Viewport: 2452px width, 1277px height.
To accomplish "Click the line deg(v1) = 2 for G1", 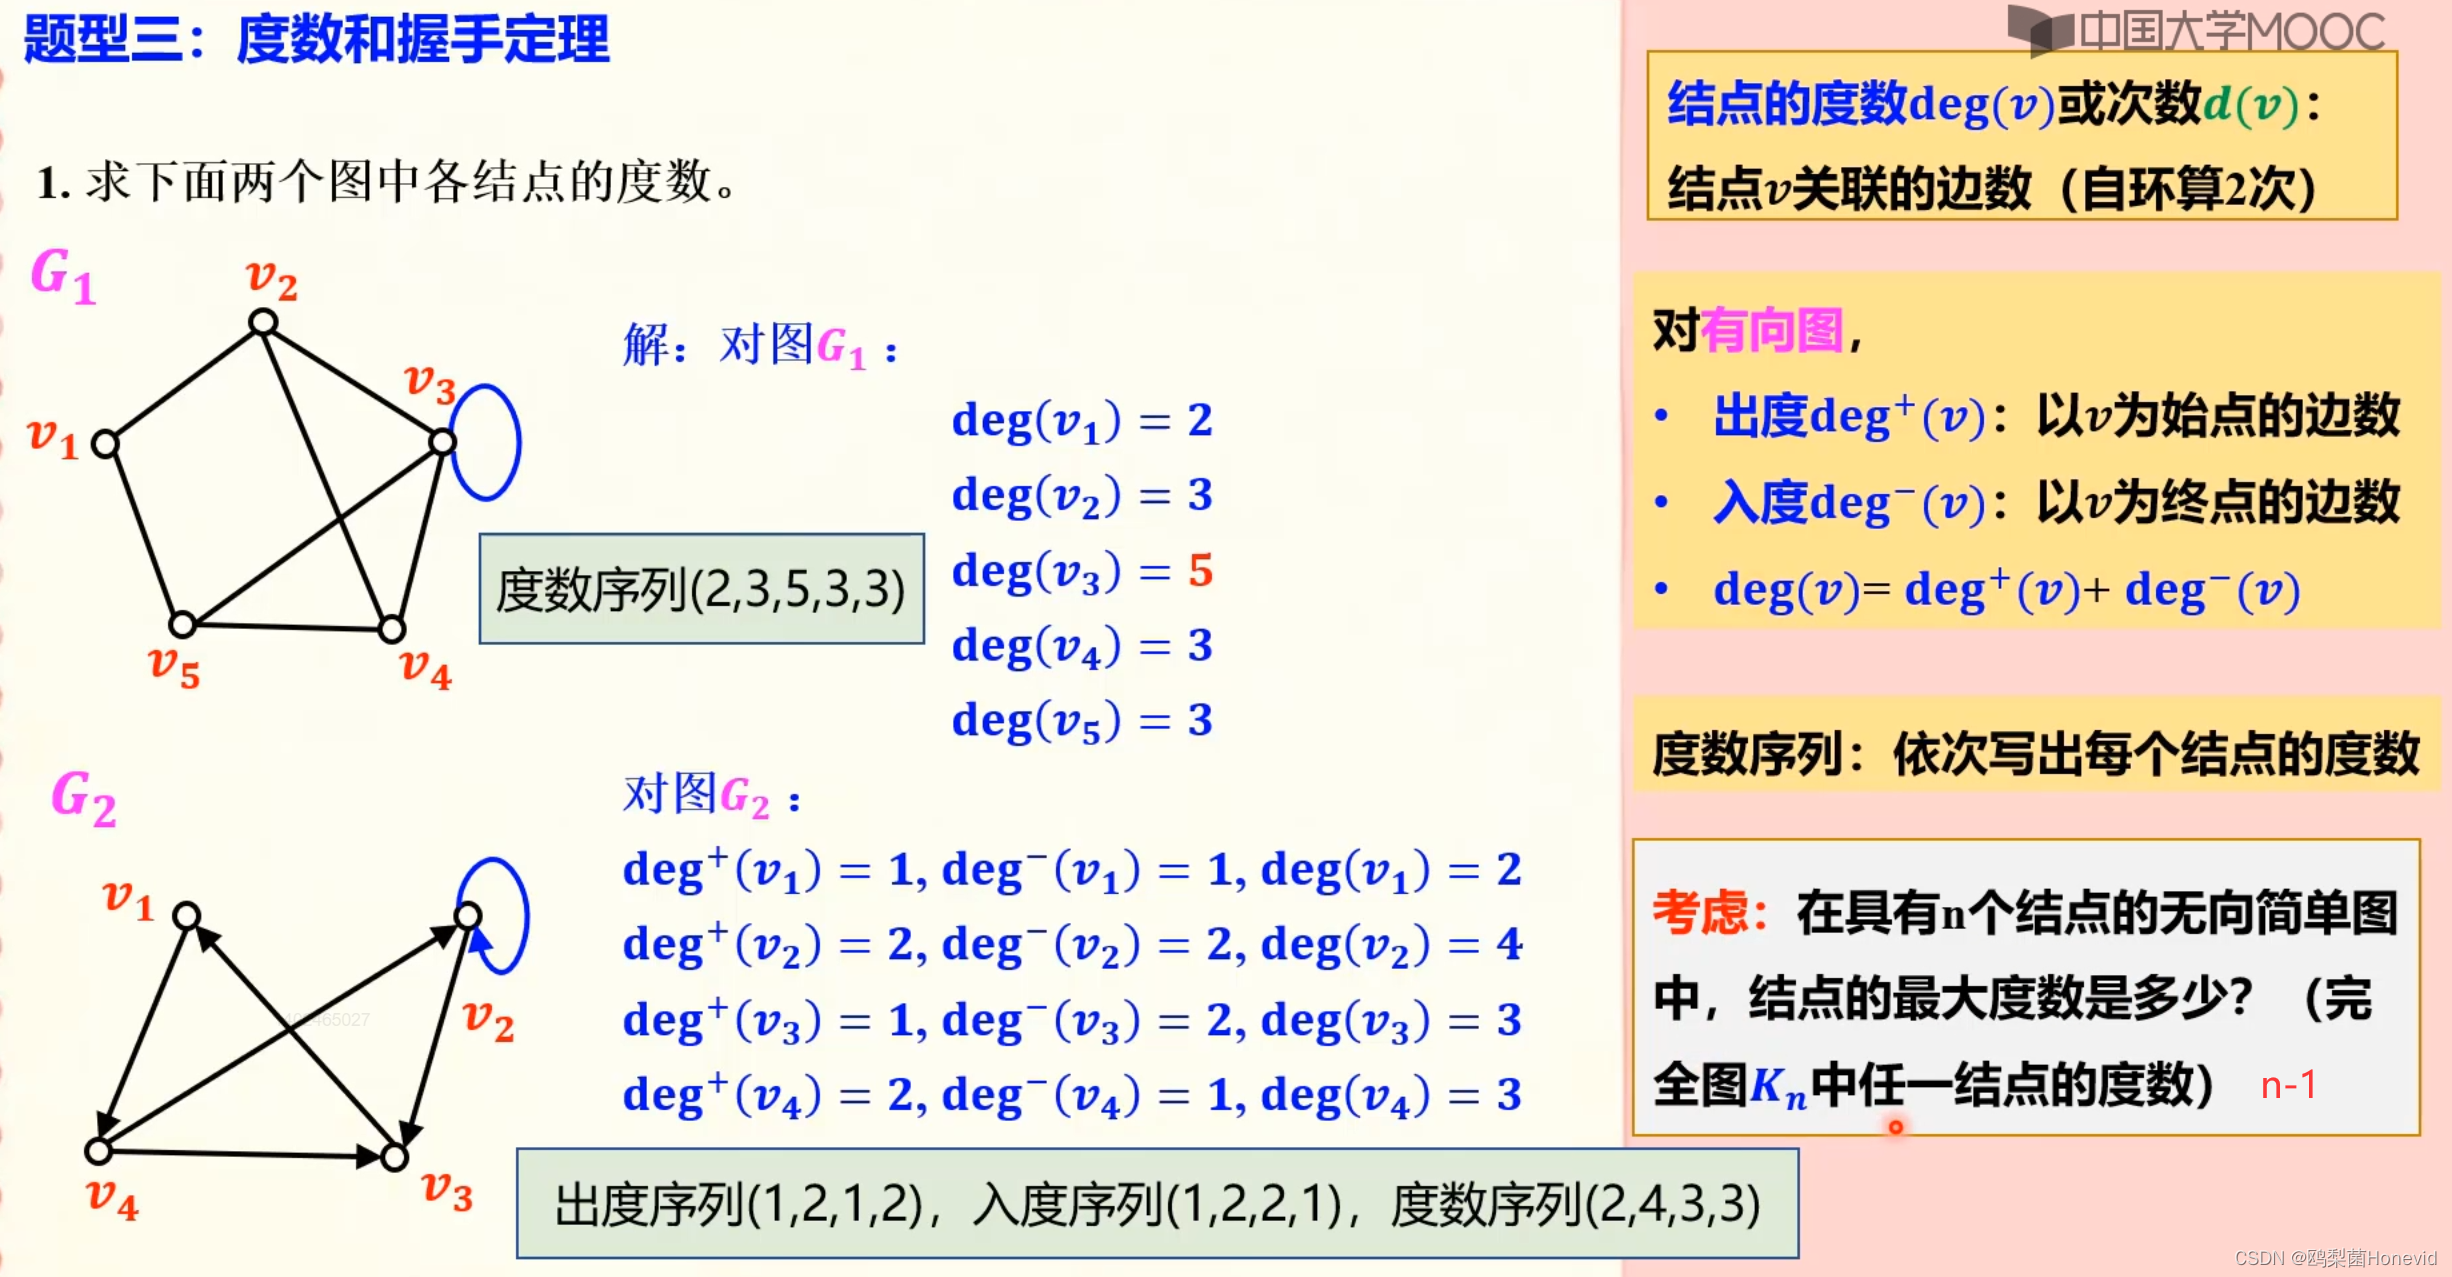I will click(x=1082, y=420).
